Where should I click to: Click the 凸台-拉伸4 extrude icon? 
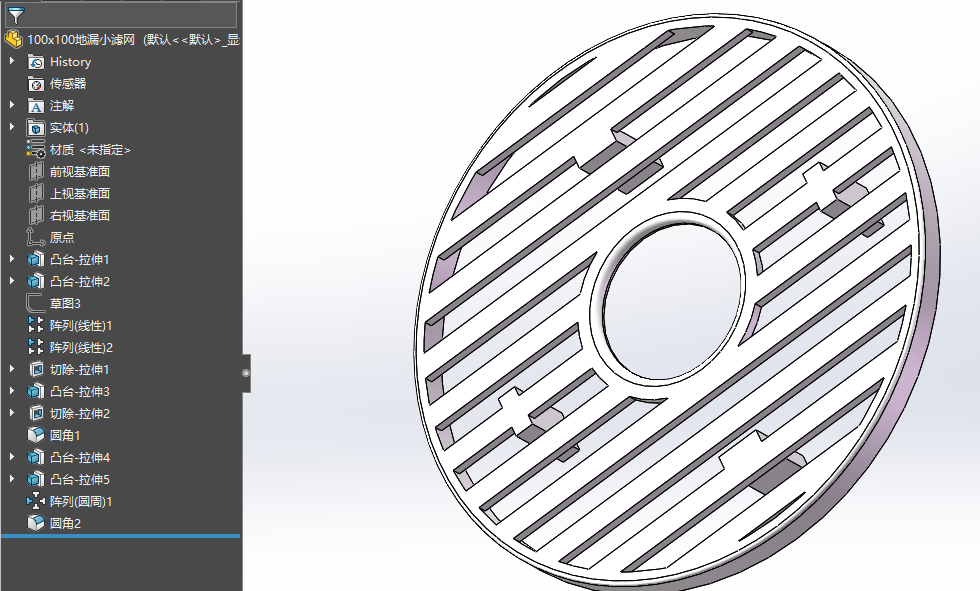[x=36, y=458]
